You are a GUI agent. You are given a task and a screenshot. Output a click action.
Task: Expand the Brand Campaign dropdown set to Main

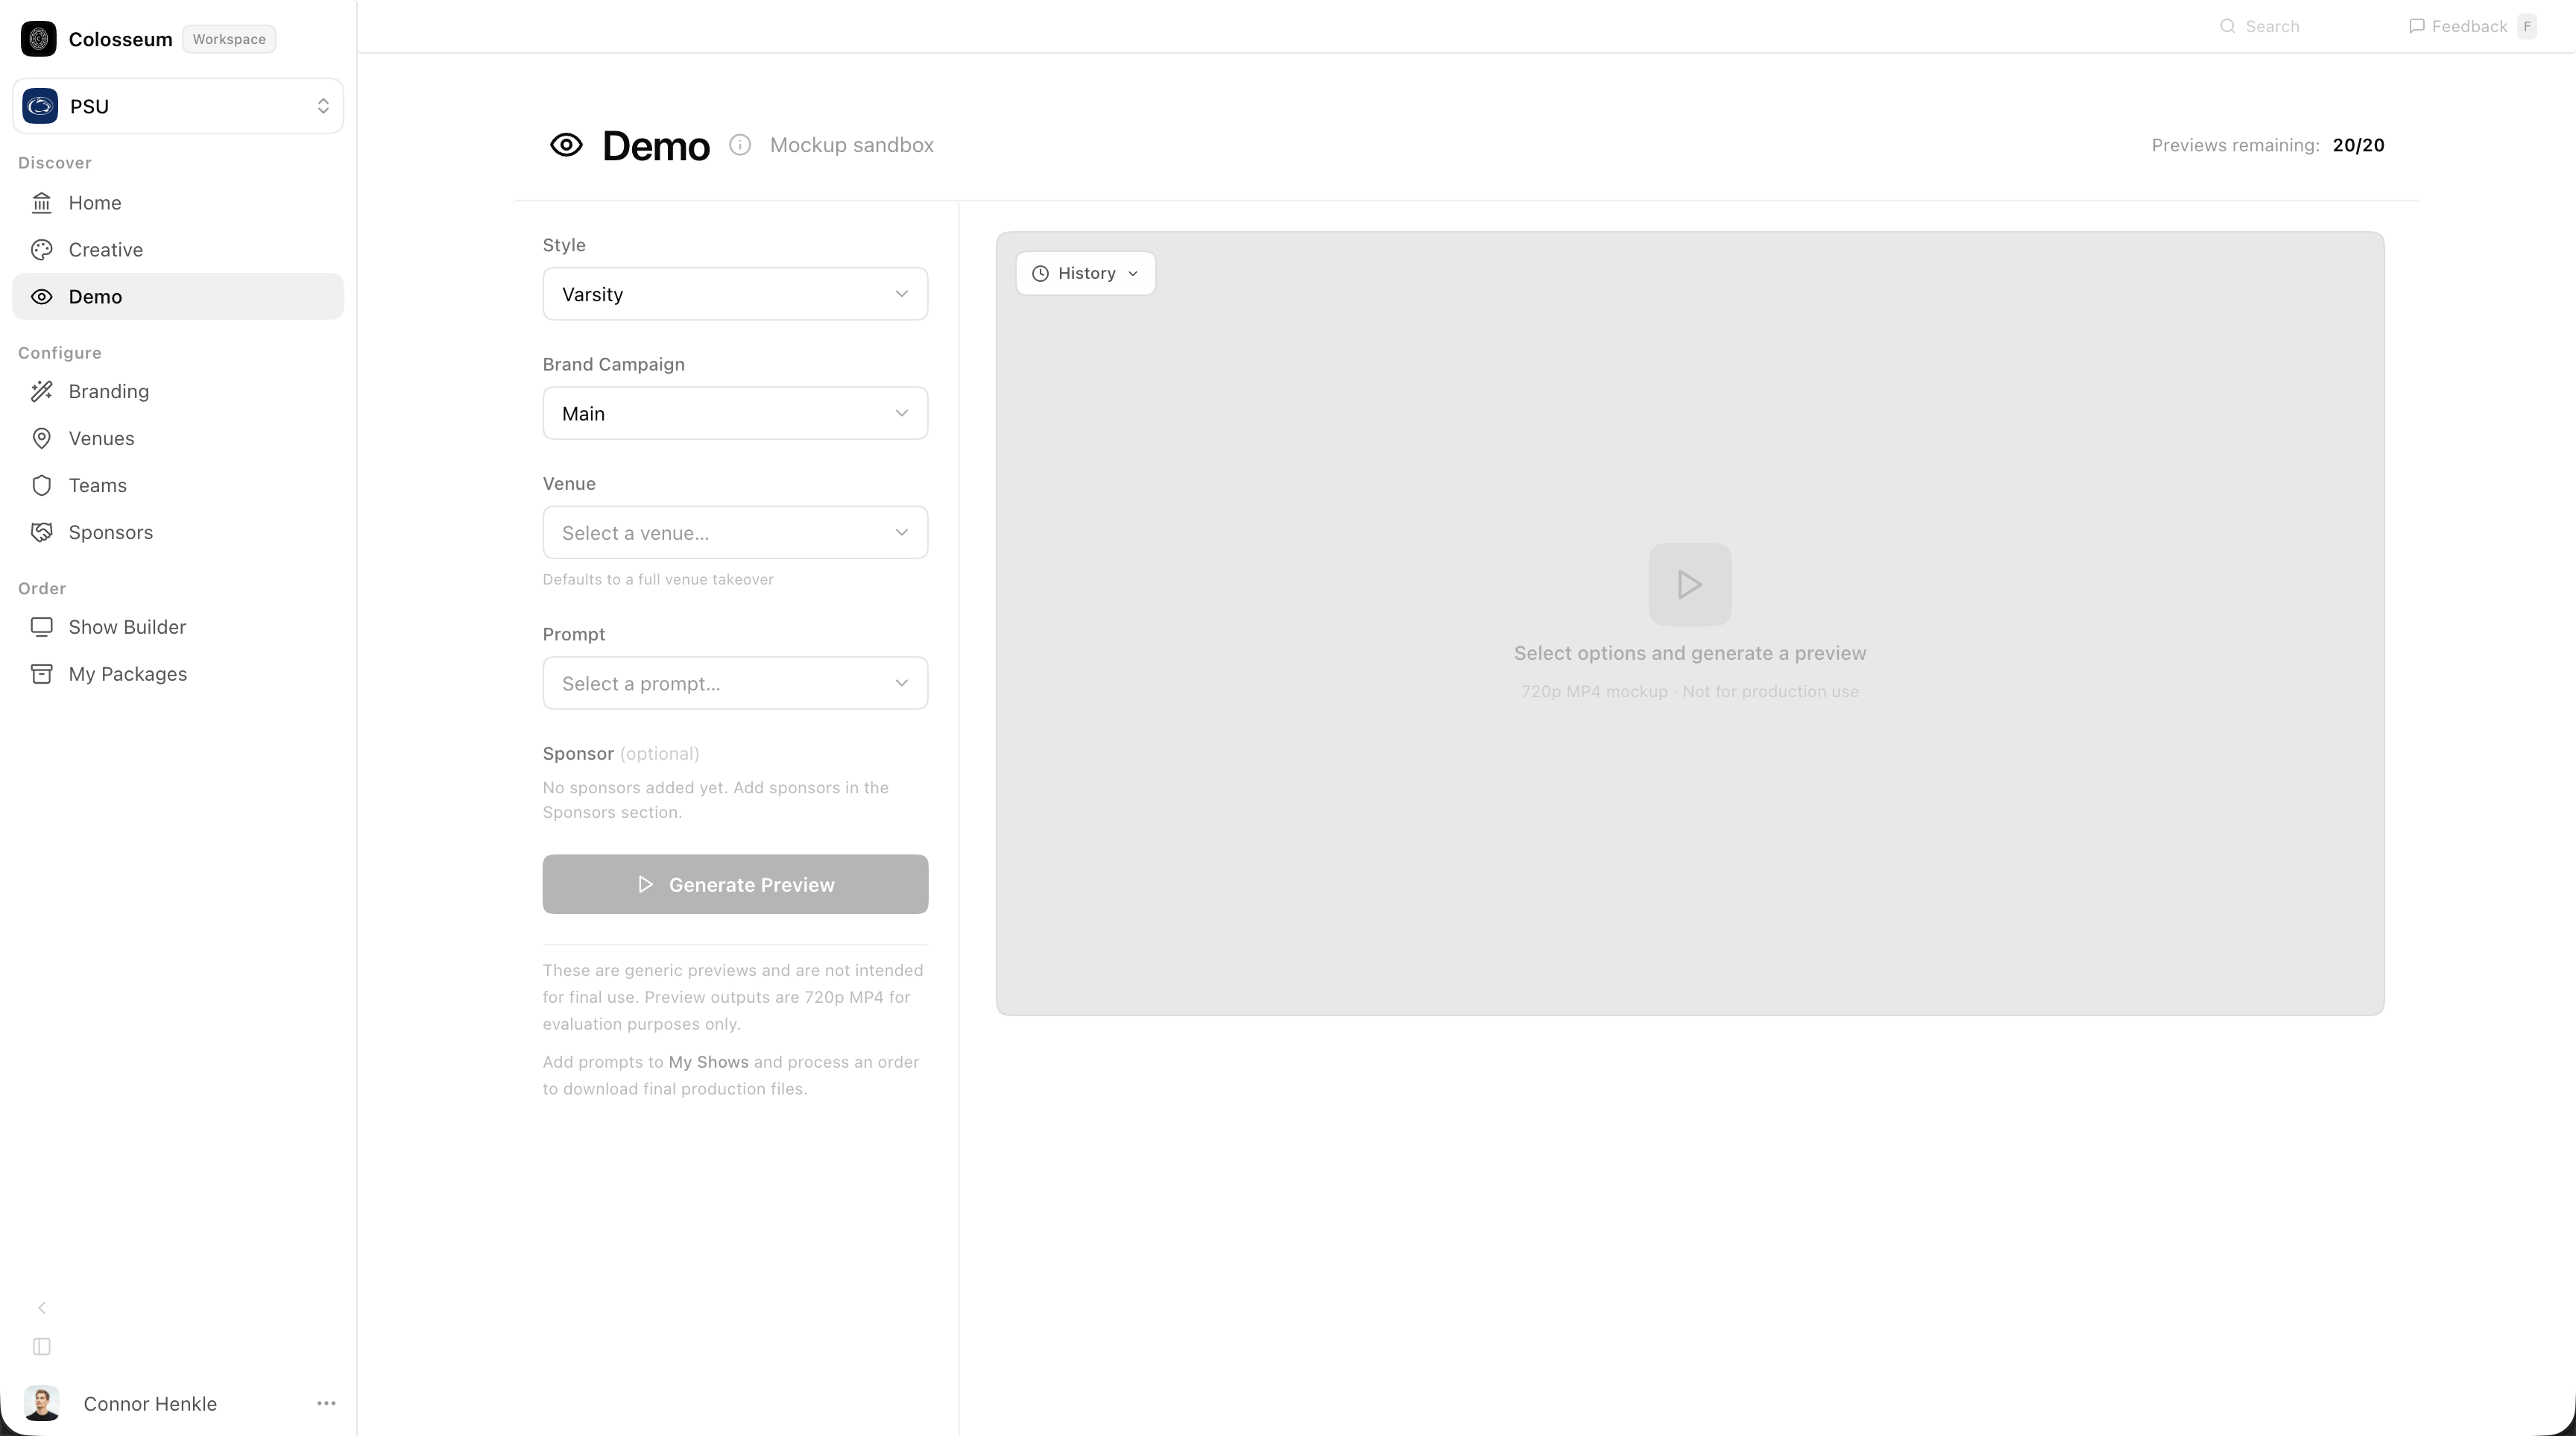735,413
